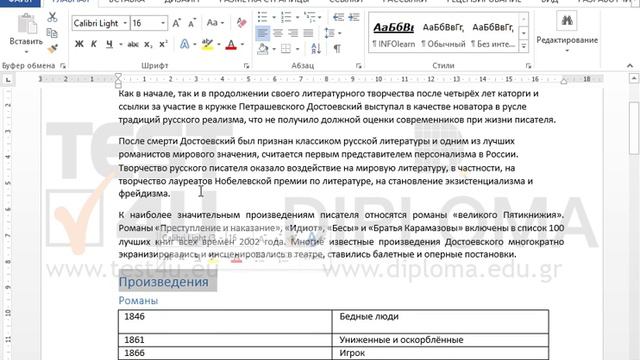Open the Абзац dialog launcher

[358, 66]
